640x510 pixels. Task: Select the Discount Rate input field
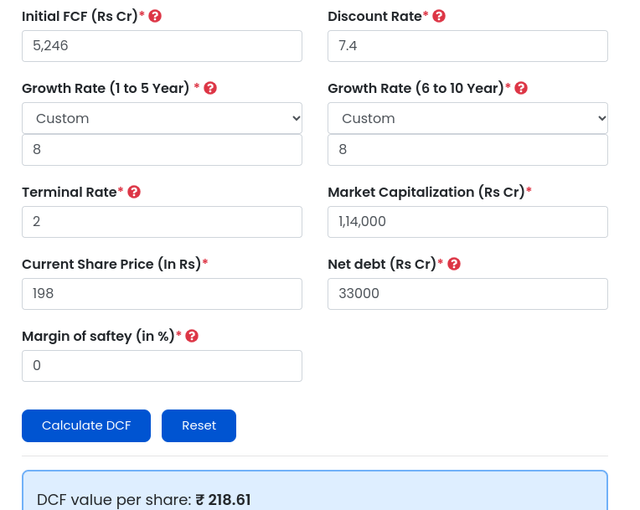point(467,46)
